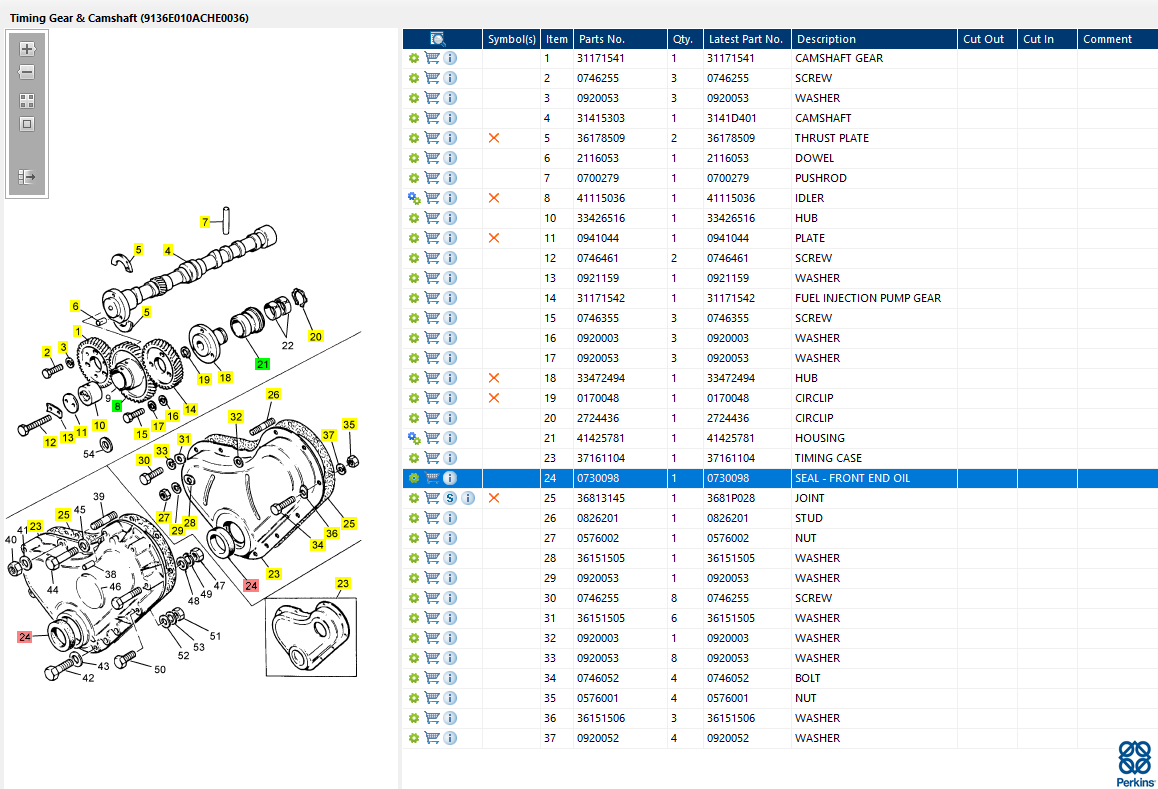Add THRUST PLATE to shopping cart
Image resolution: width=1158 pixels, height=789 pixels.
(x=432, y=138)
